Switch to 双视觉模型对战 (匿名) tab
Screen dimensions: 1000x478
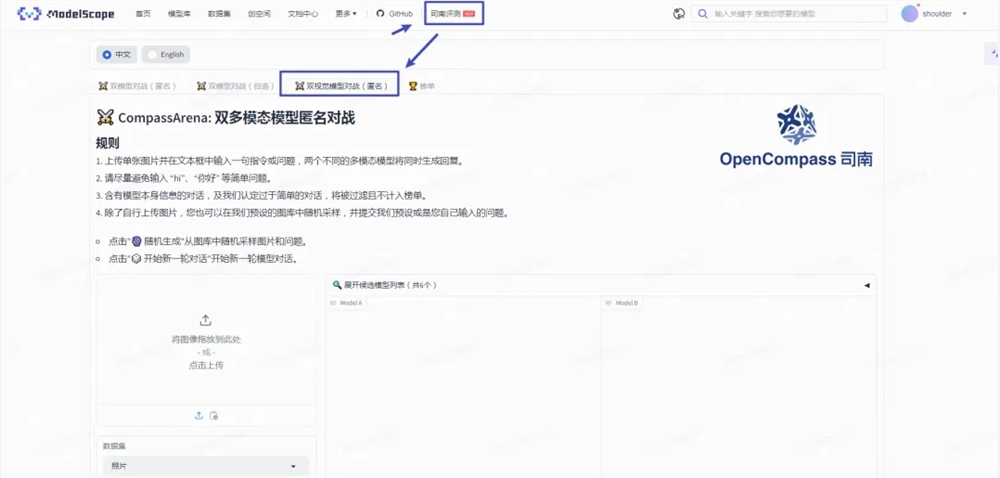pyautogui.click(x=340, y=86)
